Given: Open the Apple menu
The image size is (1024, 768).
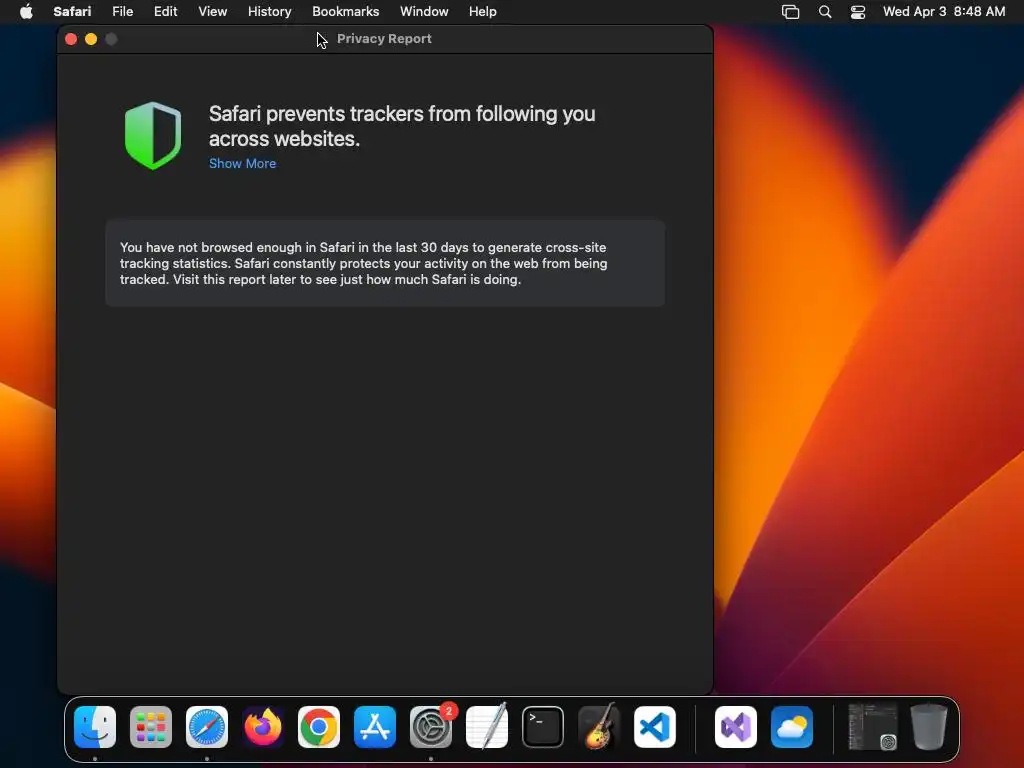Looking at the screenshot, I should click(x=26, y=12).
